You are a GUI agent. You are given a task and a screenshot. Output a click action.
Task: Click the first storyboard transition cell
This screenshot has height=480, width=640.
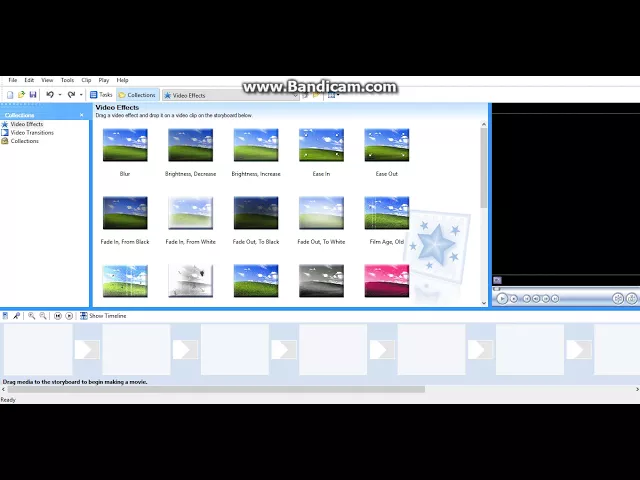pos(87,350)
